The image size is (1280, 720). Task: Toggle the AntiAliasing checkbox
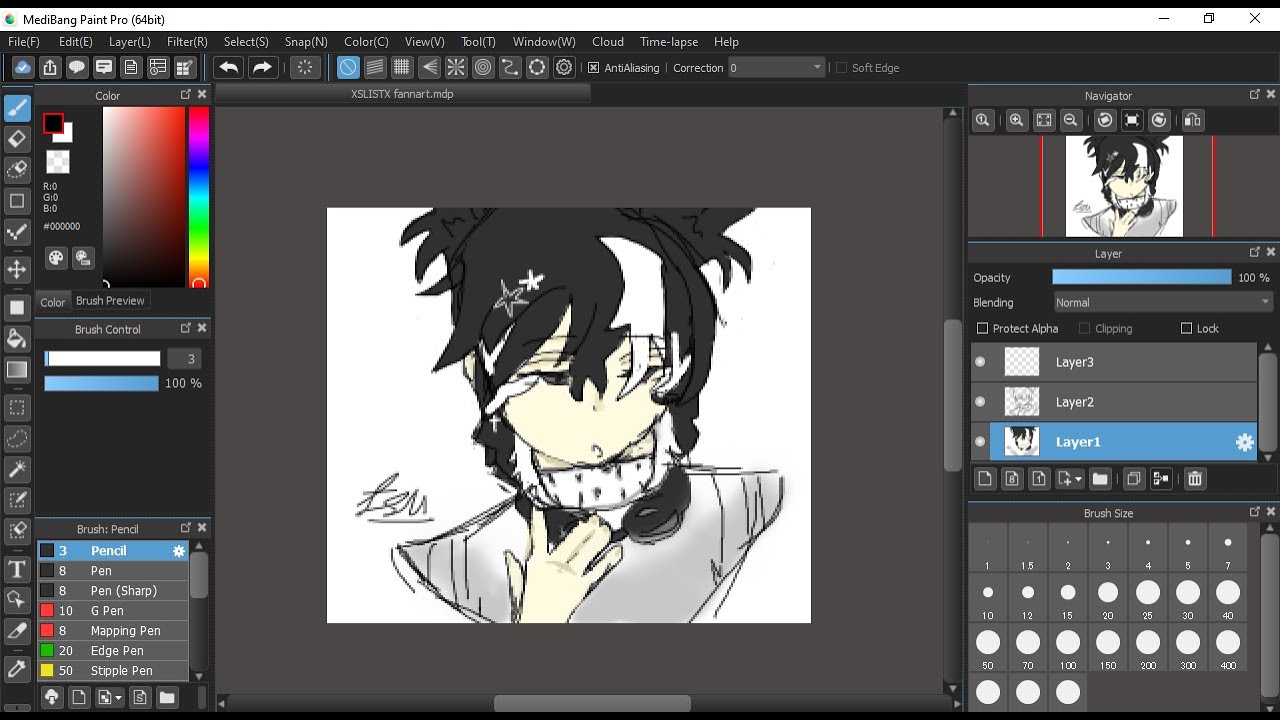[593, 68]
